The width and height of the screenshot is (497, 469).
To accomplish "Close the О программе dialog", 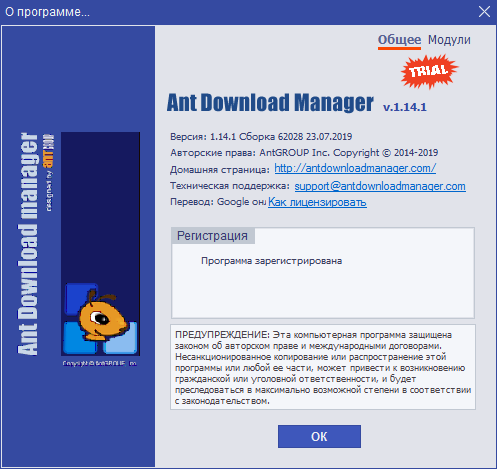I will [484, 12].
